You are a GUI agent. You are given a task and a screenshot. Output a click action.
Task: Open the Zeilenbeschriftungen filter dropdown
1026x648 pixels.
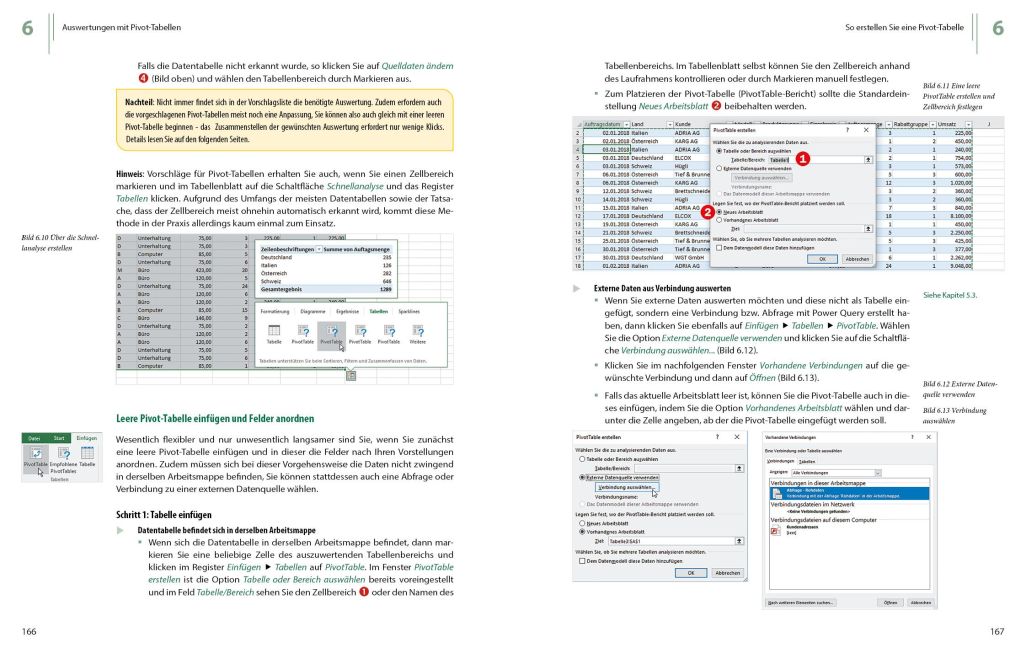coord(319,249)
